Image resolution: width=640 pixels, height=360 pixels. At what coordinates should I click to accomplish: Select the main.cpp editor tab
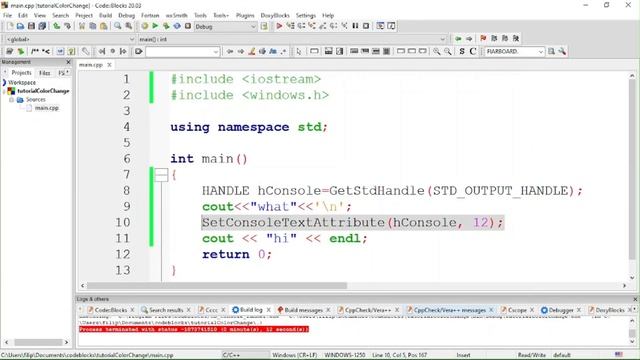(91, 65)
